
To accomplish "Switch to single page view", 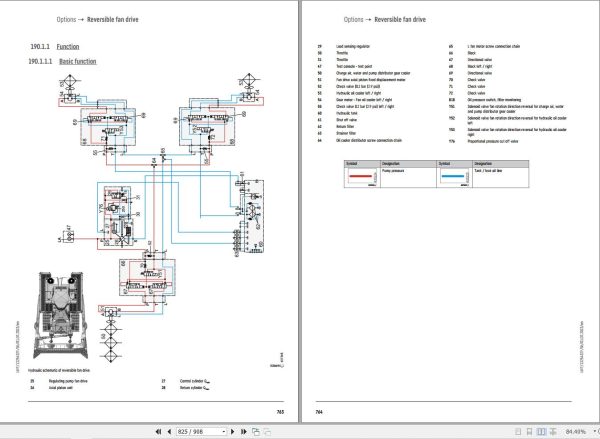I will click(x=518, y=432).
